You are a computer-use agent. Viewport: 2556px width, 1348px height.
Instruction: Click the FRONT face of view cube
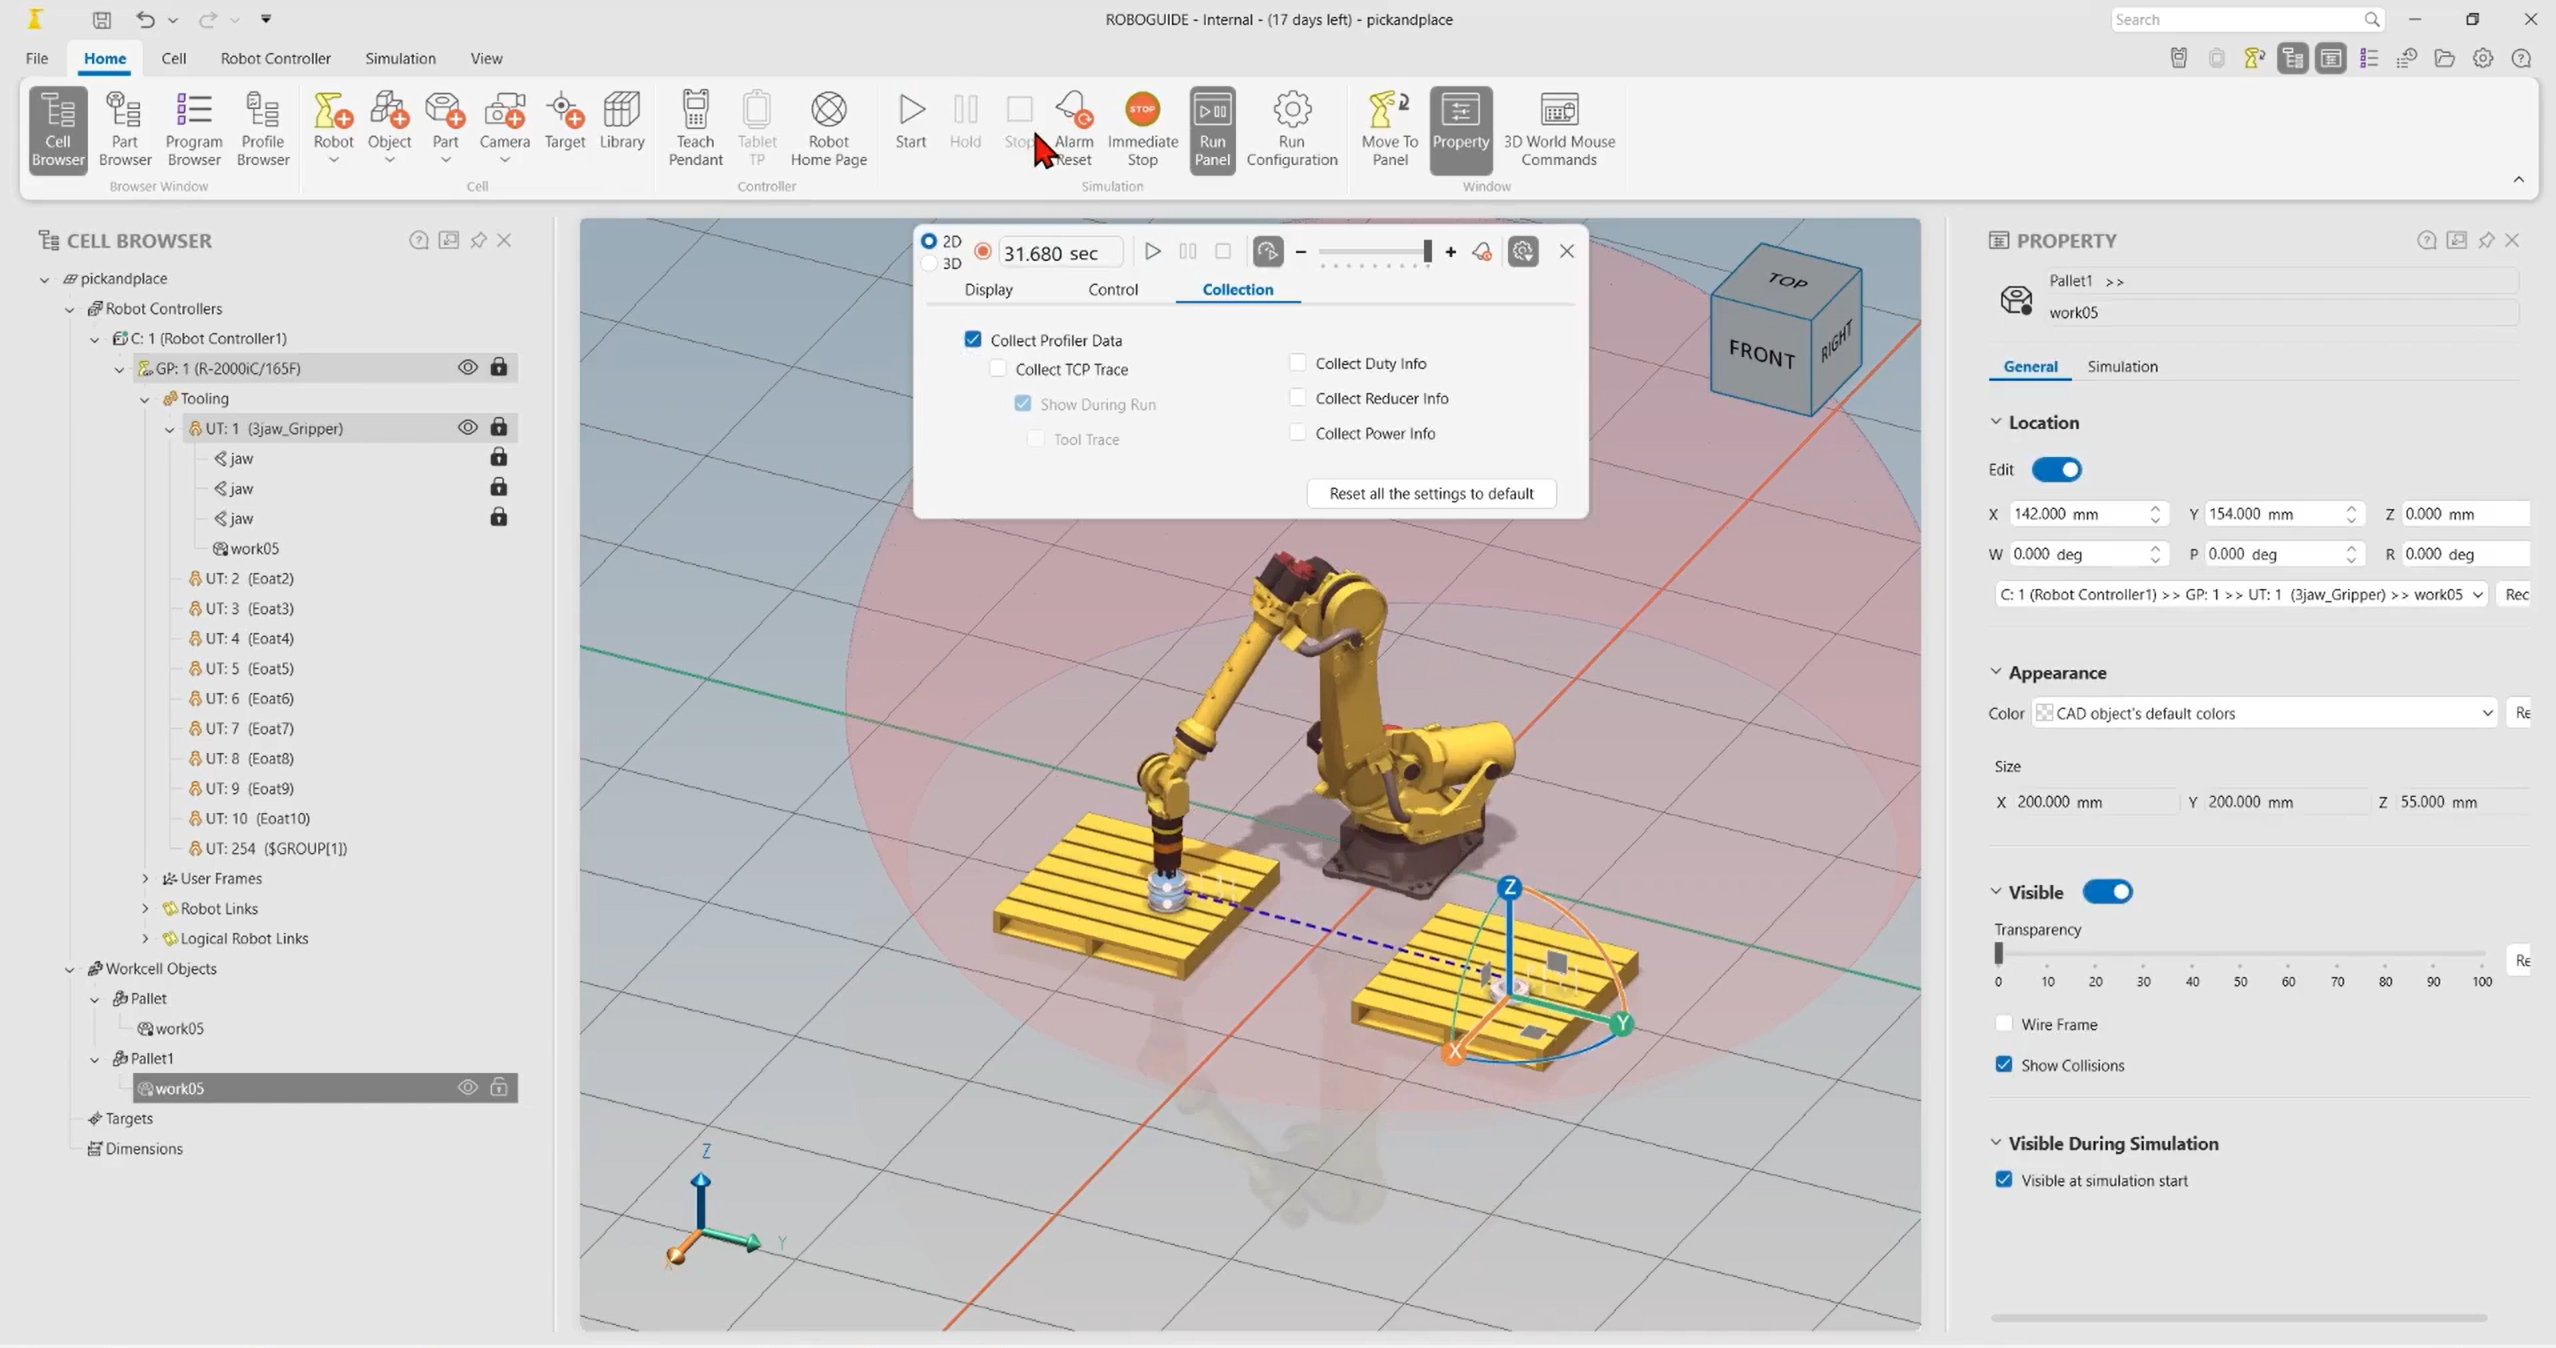(1761, 354)
